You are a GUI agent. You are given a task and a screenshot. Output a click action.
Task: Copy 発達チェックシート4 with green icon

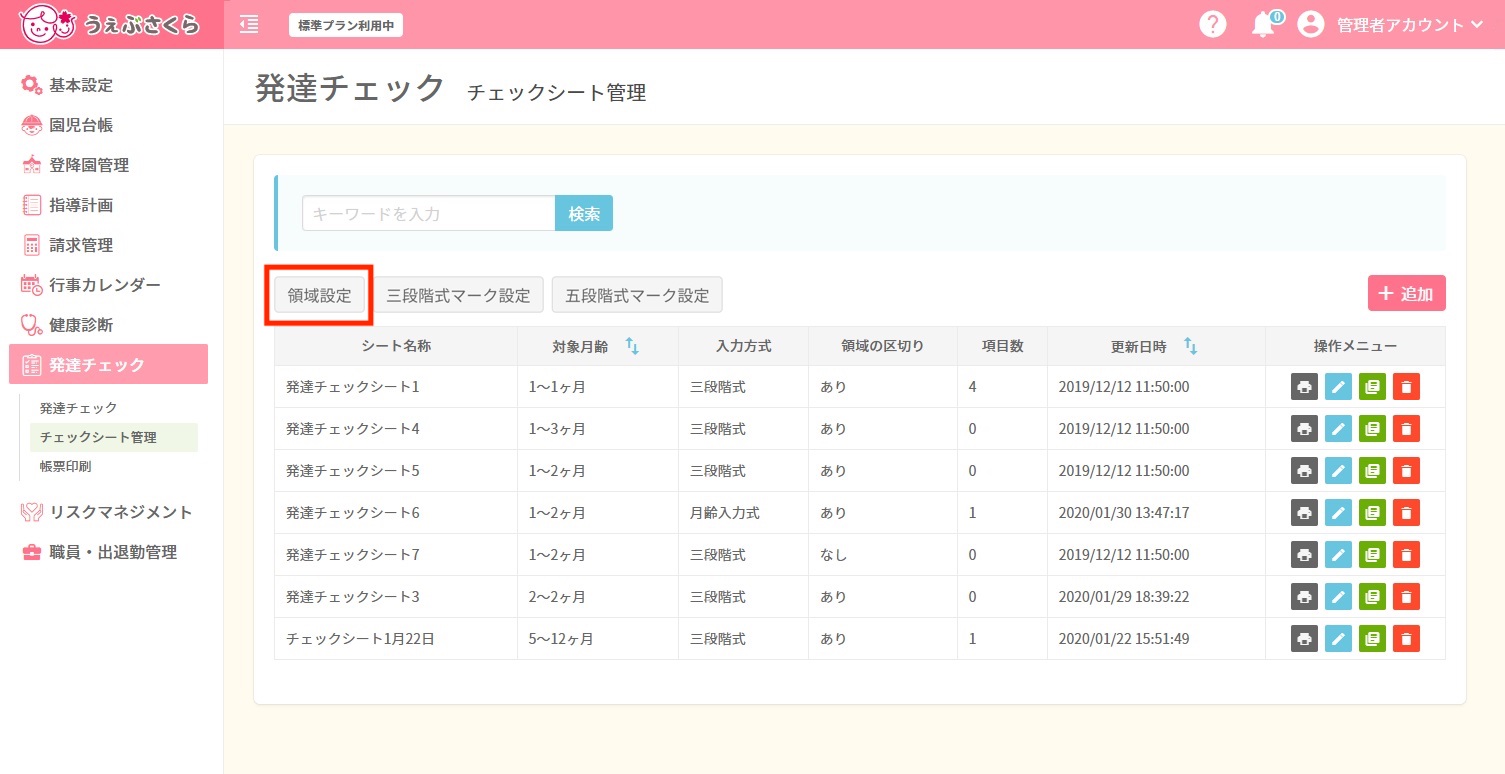tap(1372, 429)
